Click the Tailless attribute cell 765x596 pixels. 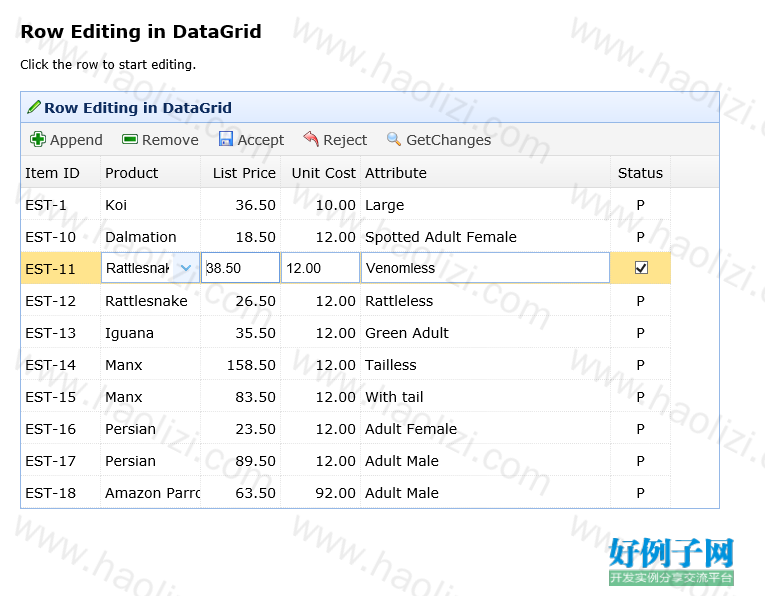pyautogui.click(x=485, y=364)
